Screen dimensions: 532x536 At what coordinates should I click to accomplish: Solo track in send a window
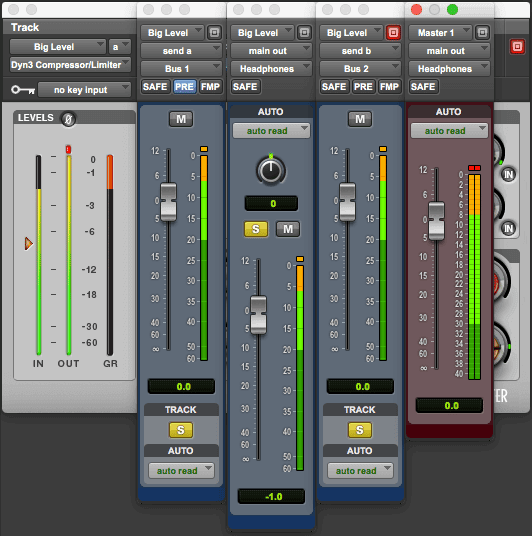(181, 430)
